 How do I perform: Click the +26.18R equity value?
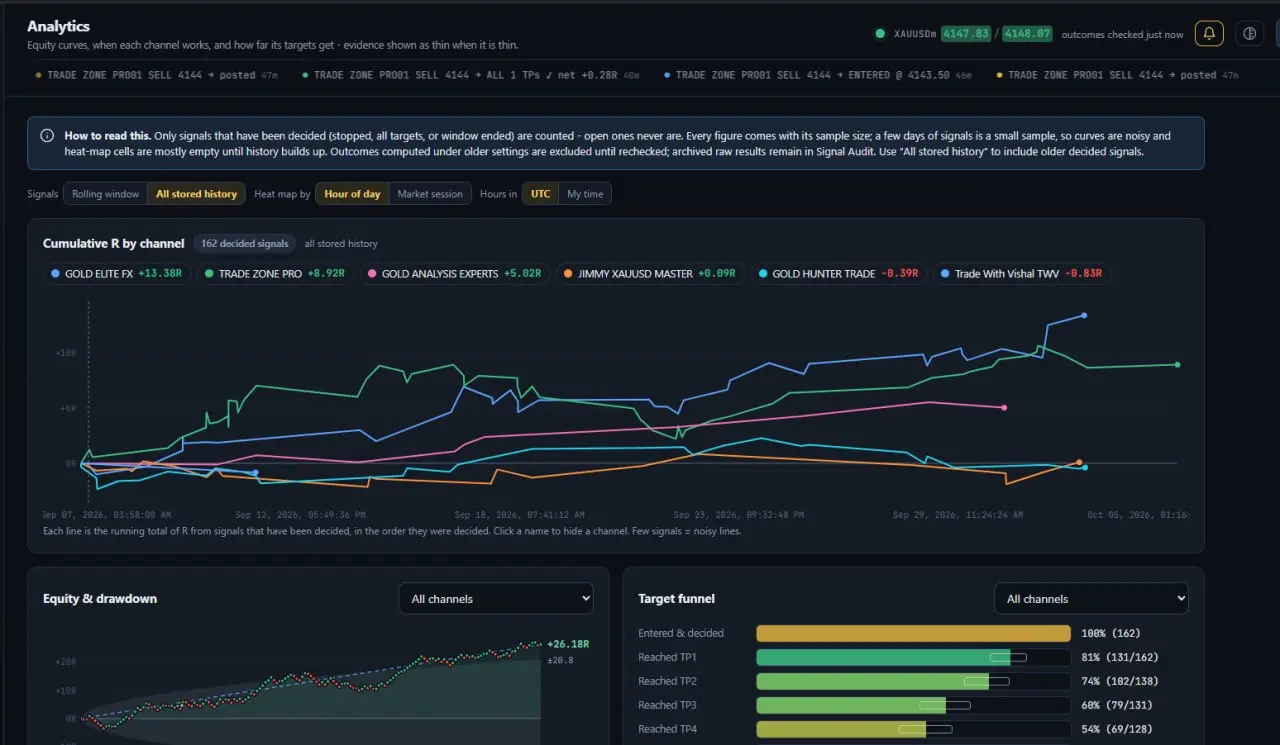click(568, 644)
